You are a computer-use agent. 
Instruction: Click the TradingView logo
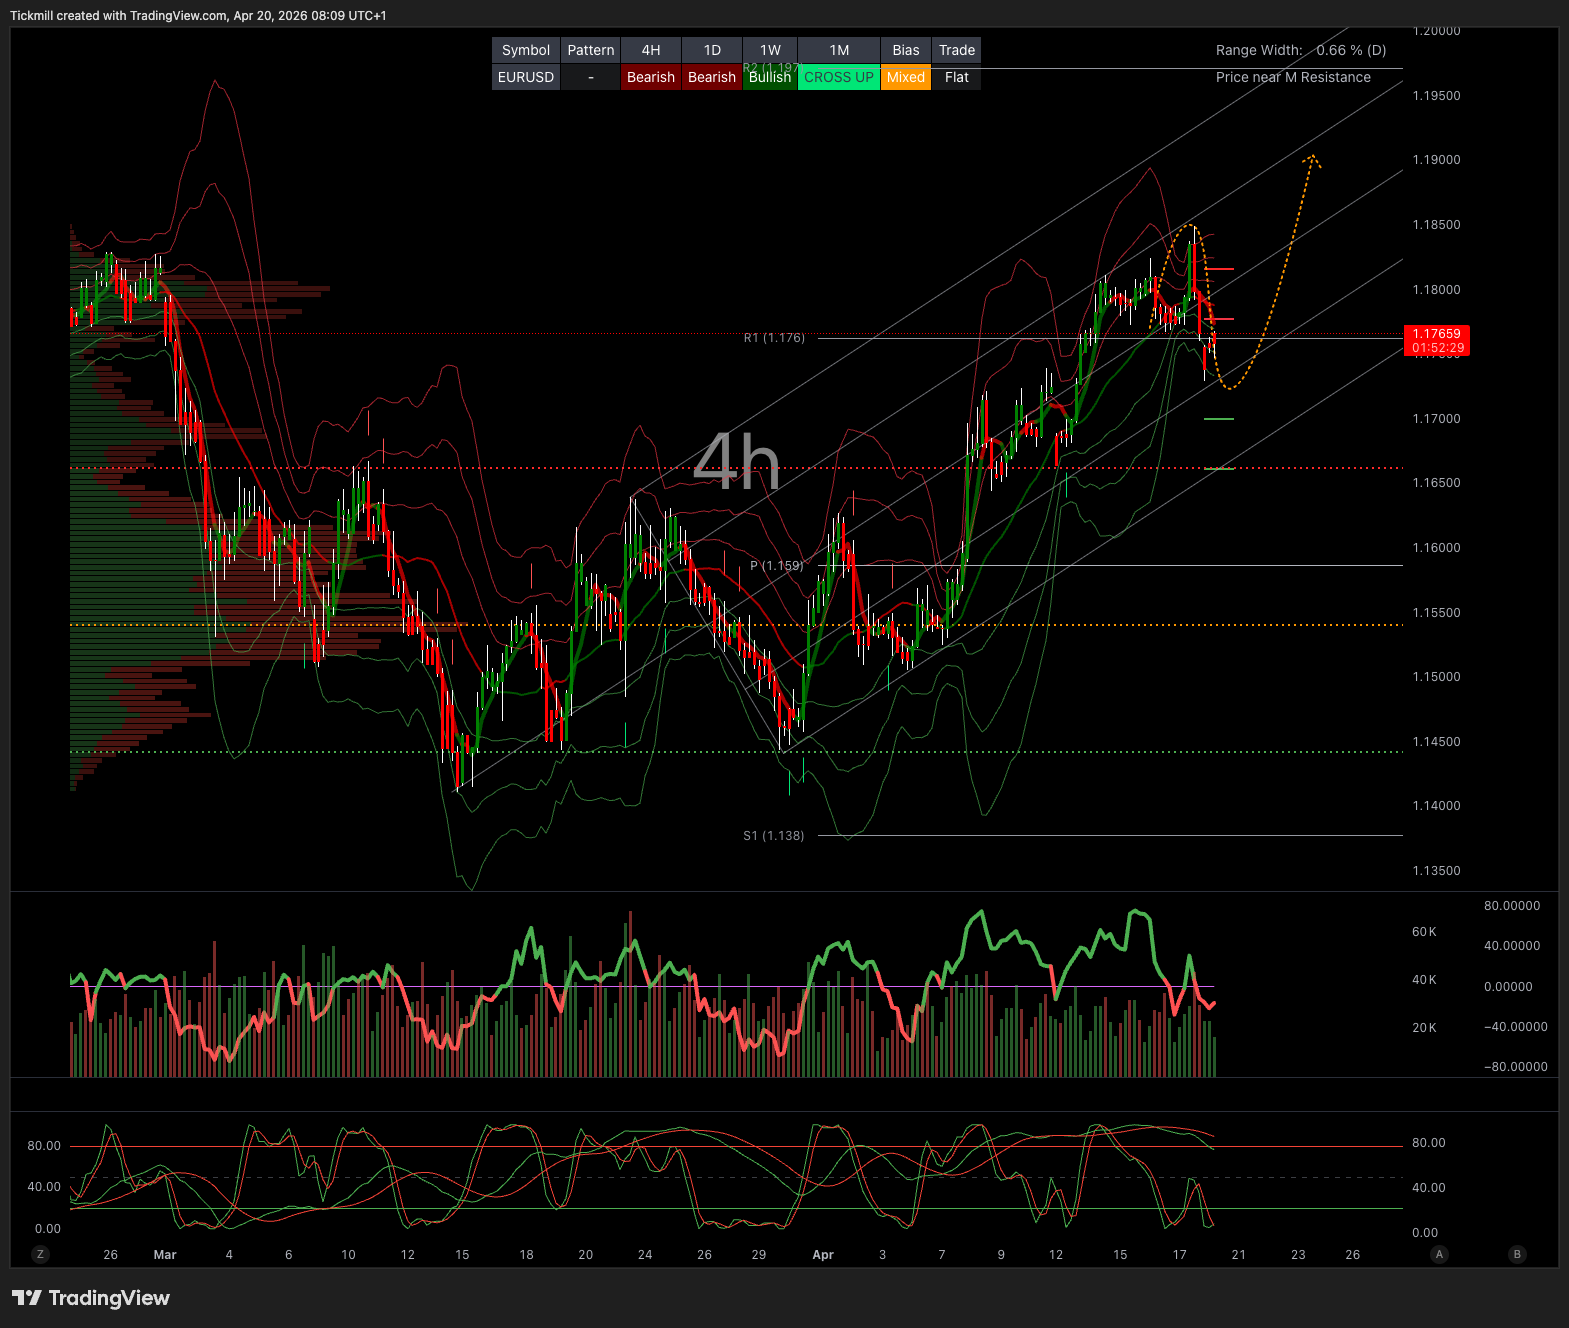tap(91, 1298)
